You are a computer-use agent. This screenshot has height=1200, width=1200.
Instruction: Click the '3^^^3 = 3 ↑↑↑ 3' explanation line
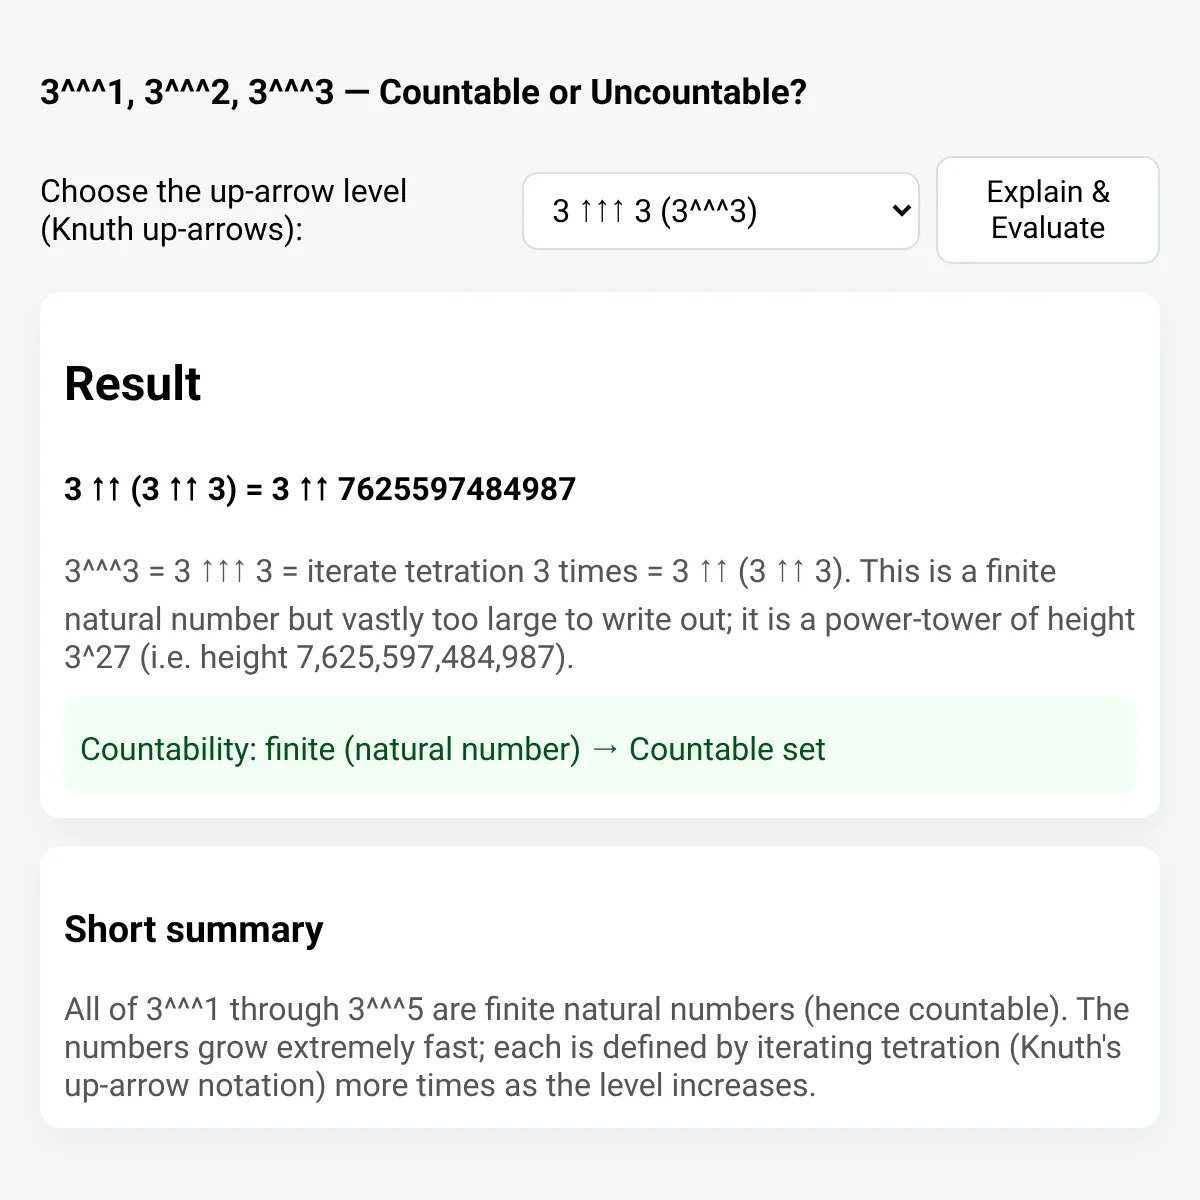pos(168,571)
